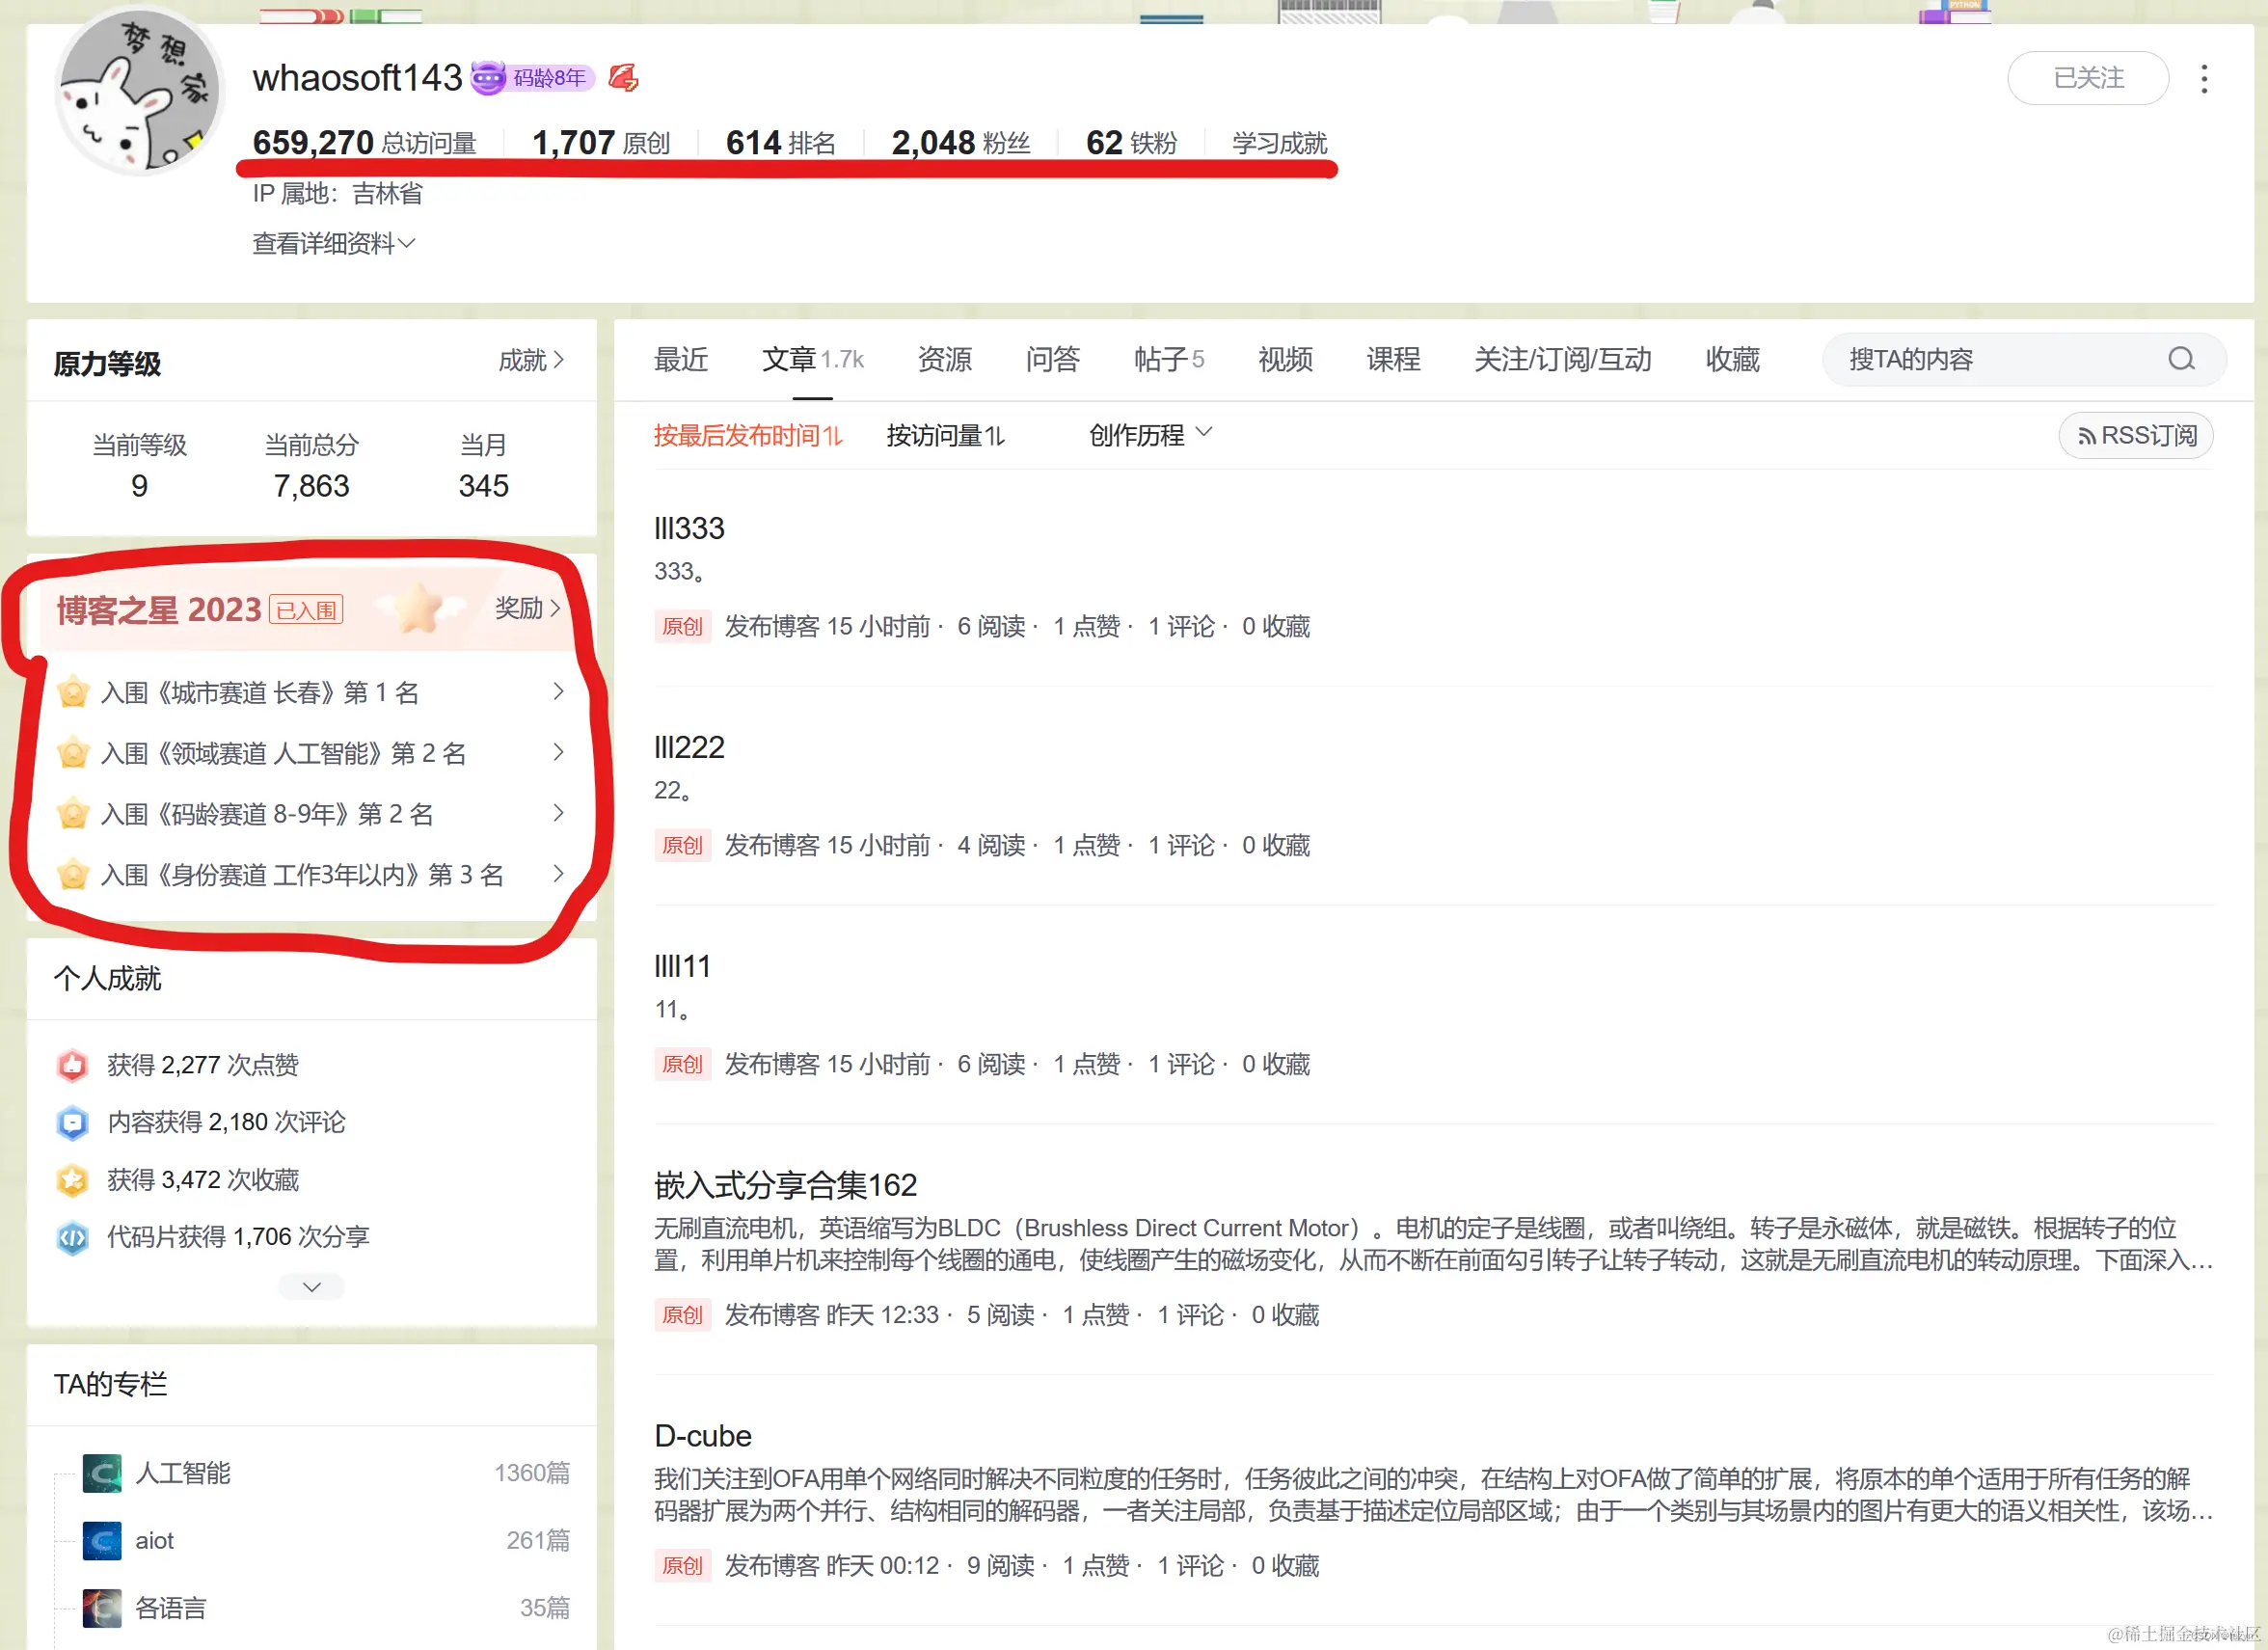Click 嵌入式分享合集162 article summary text
Screen dimensions: 2268x1650
click(1433, 1244)
